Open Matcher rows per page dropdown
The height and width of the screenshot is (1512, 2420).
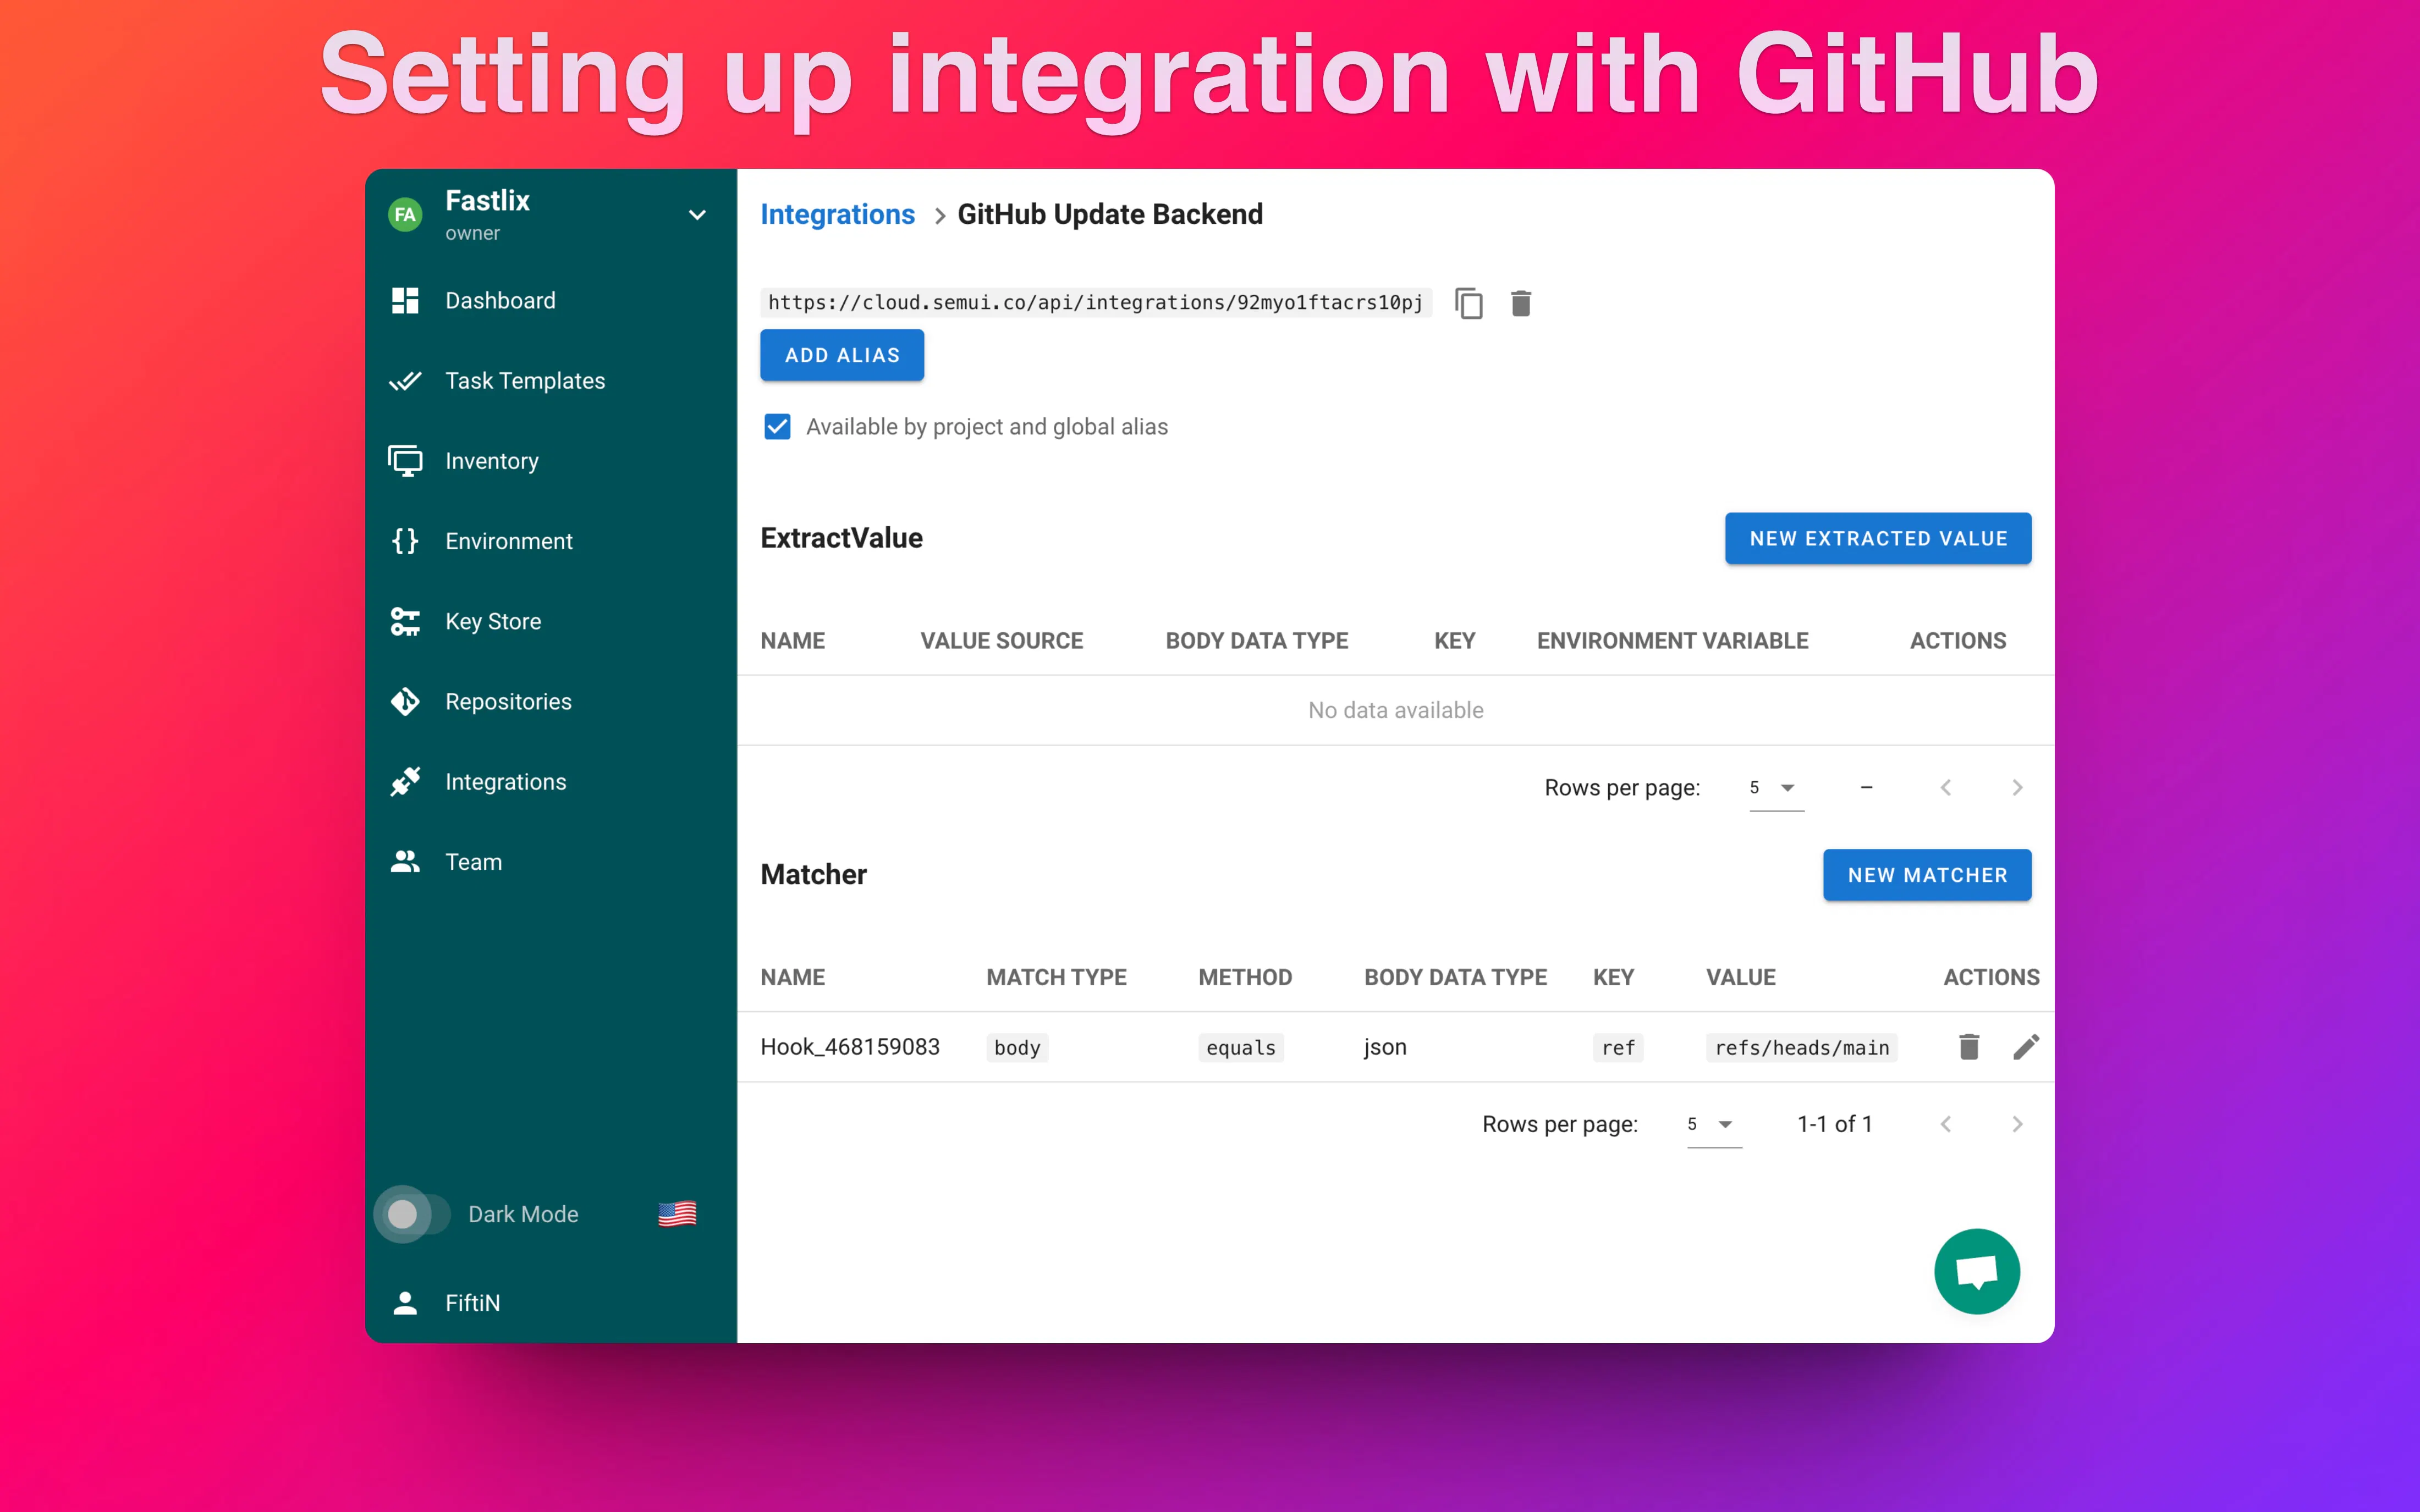[1714, 1124]
